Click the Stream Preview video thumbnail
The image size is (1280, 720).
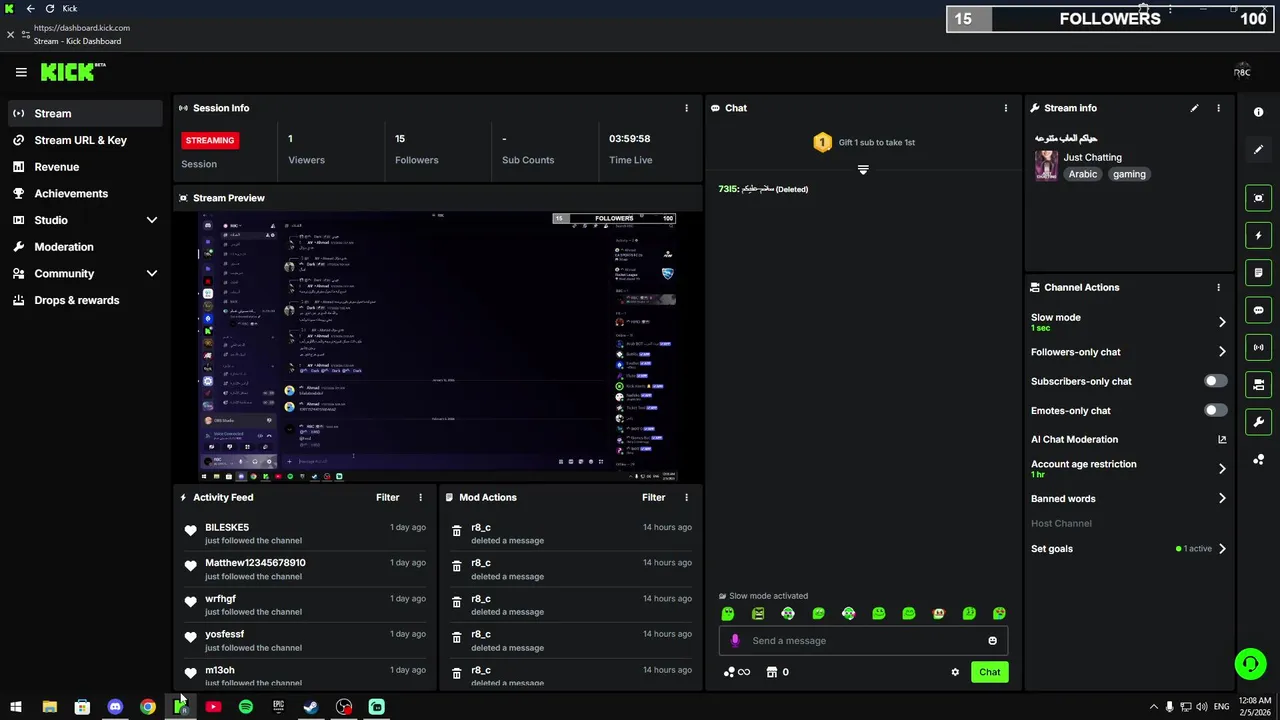pyautogui.click(x=438, y=346)
